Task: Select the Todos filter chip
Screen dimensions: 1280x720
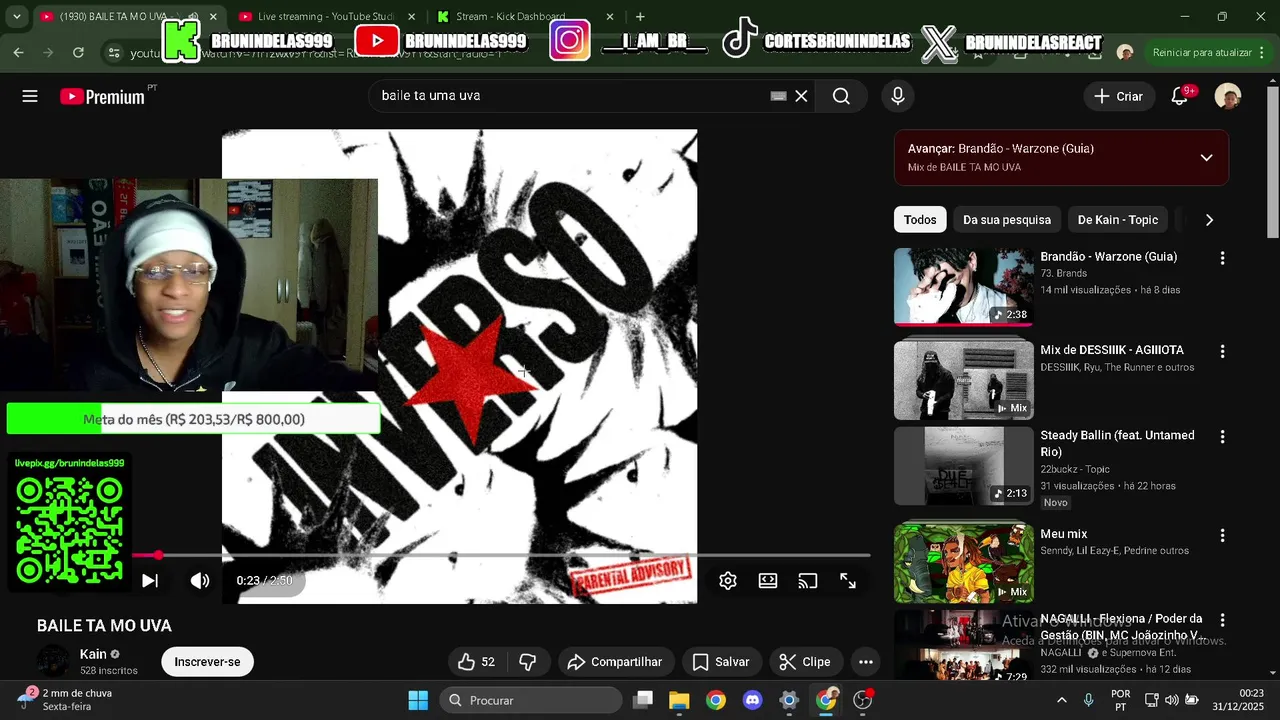Action: click(x=920, y=220)
